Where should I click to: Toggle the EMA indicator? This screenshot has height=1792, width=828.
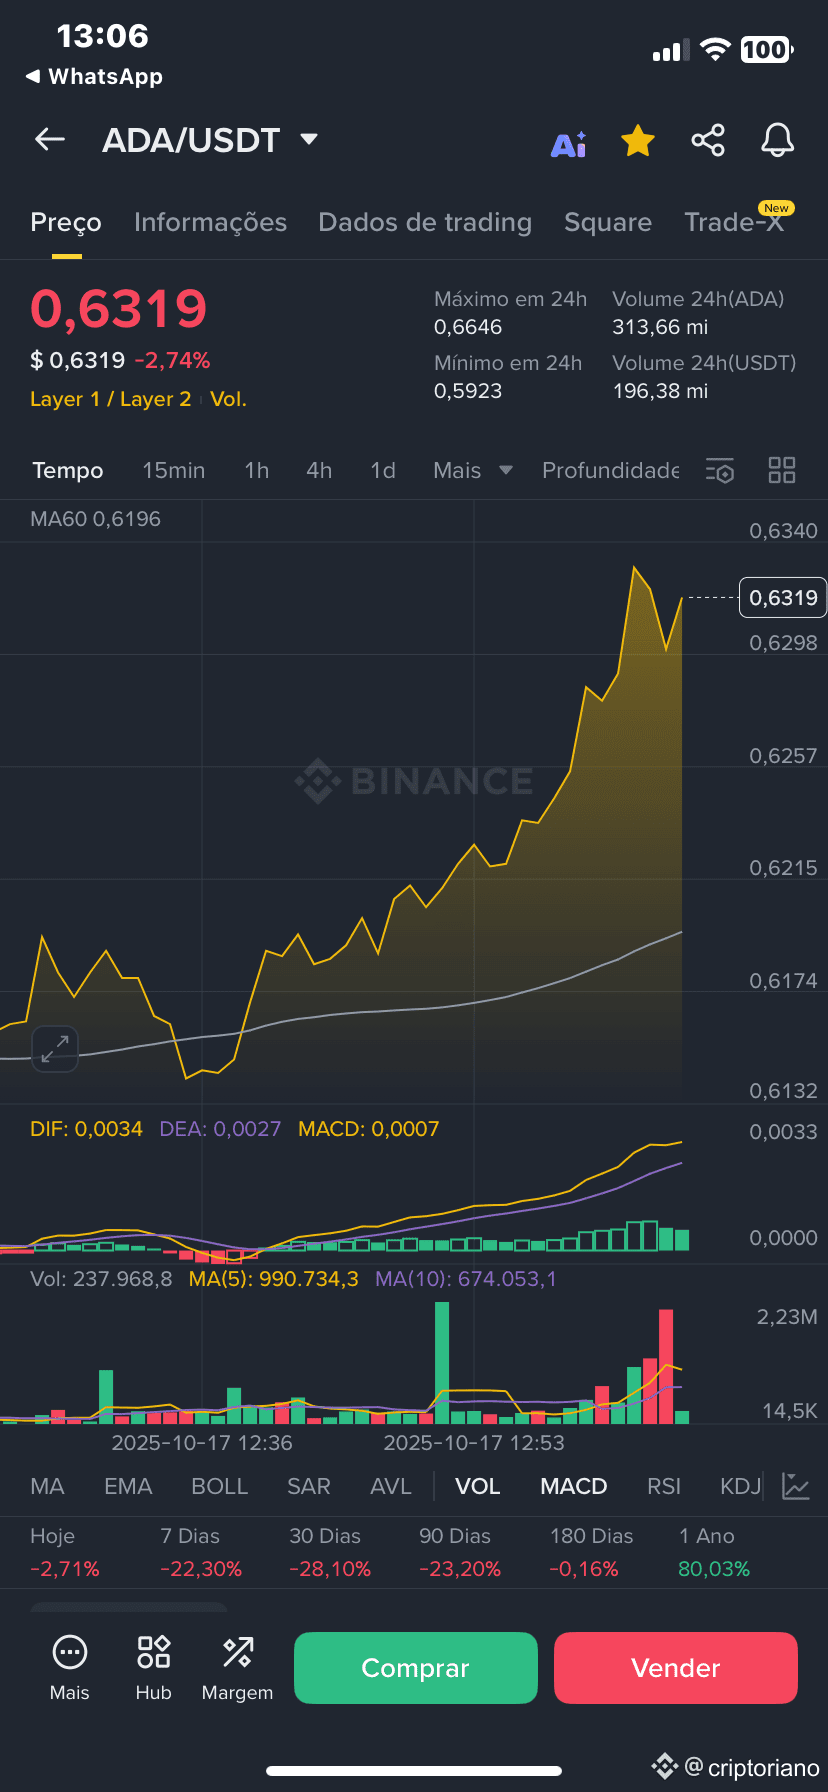tap(128, 1486)
